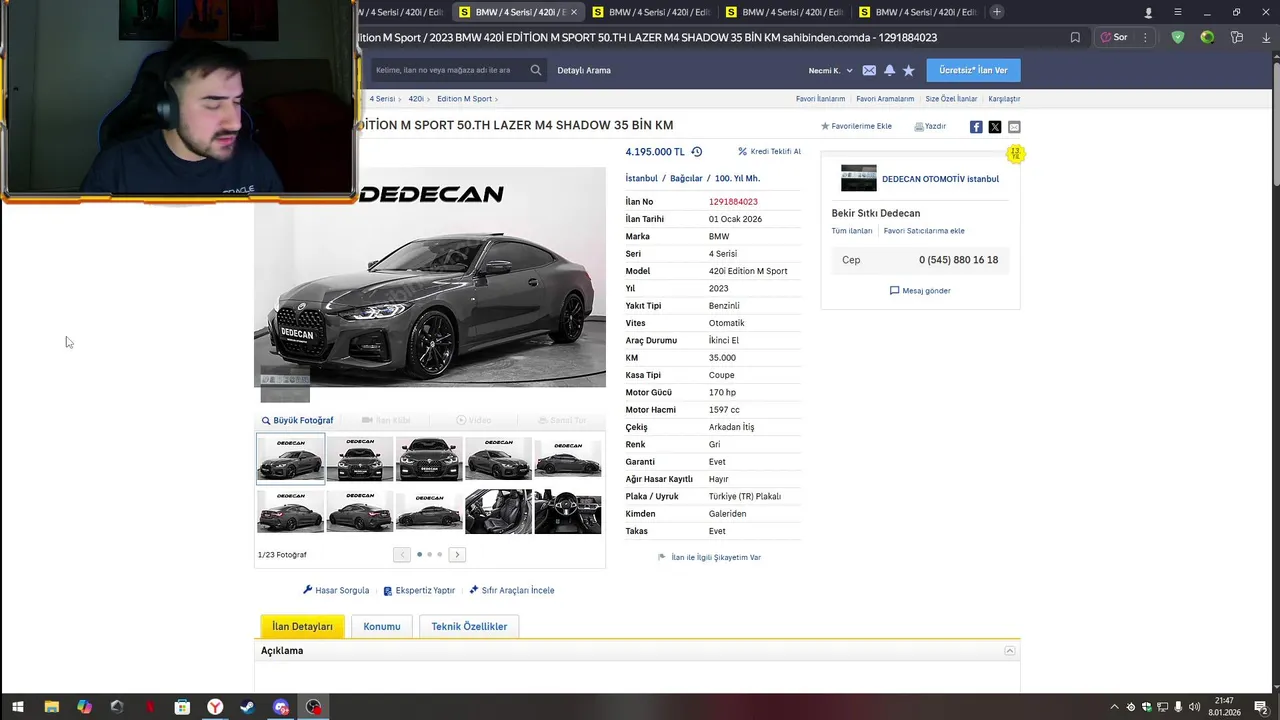1280x720 pixels.
Task: Share the listing on X
Action: coord(995,127)
